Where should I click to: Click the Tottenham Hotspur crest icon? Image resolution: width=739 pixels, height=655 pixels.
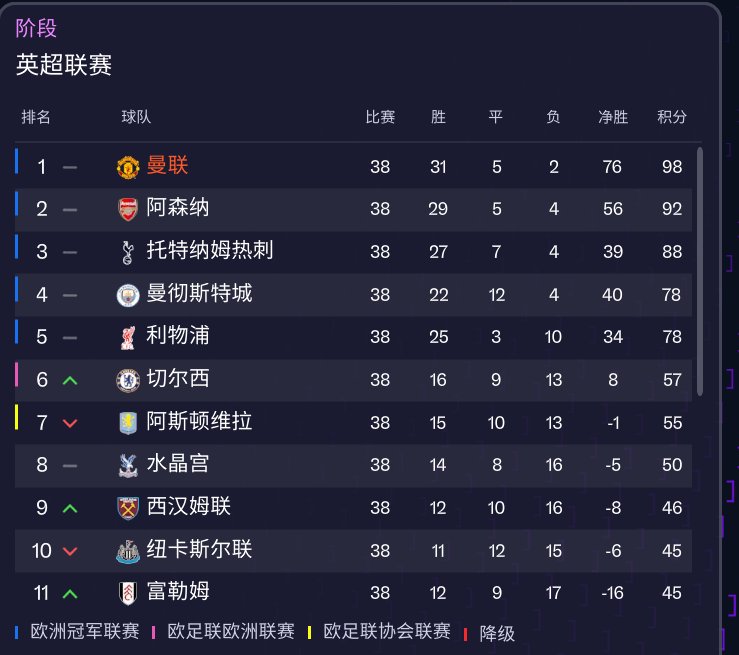127,252
